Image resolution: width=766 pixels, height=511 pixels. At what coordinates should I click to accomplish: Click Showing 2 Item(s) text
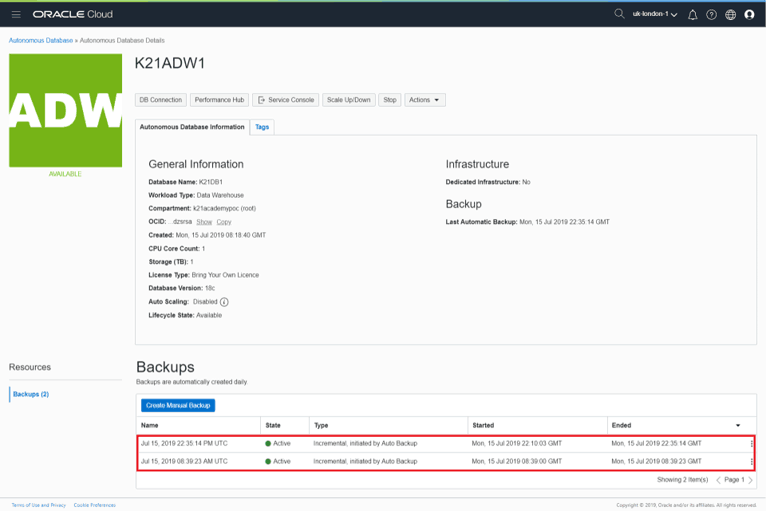pyautogui.click(x=682, y=480)
